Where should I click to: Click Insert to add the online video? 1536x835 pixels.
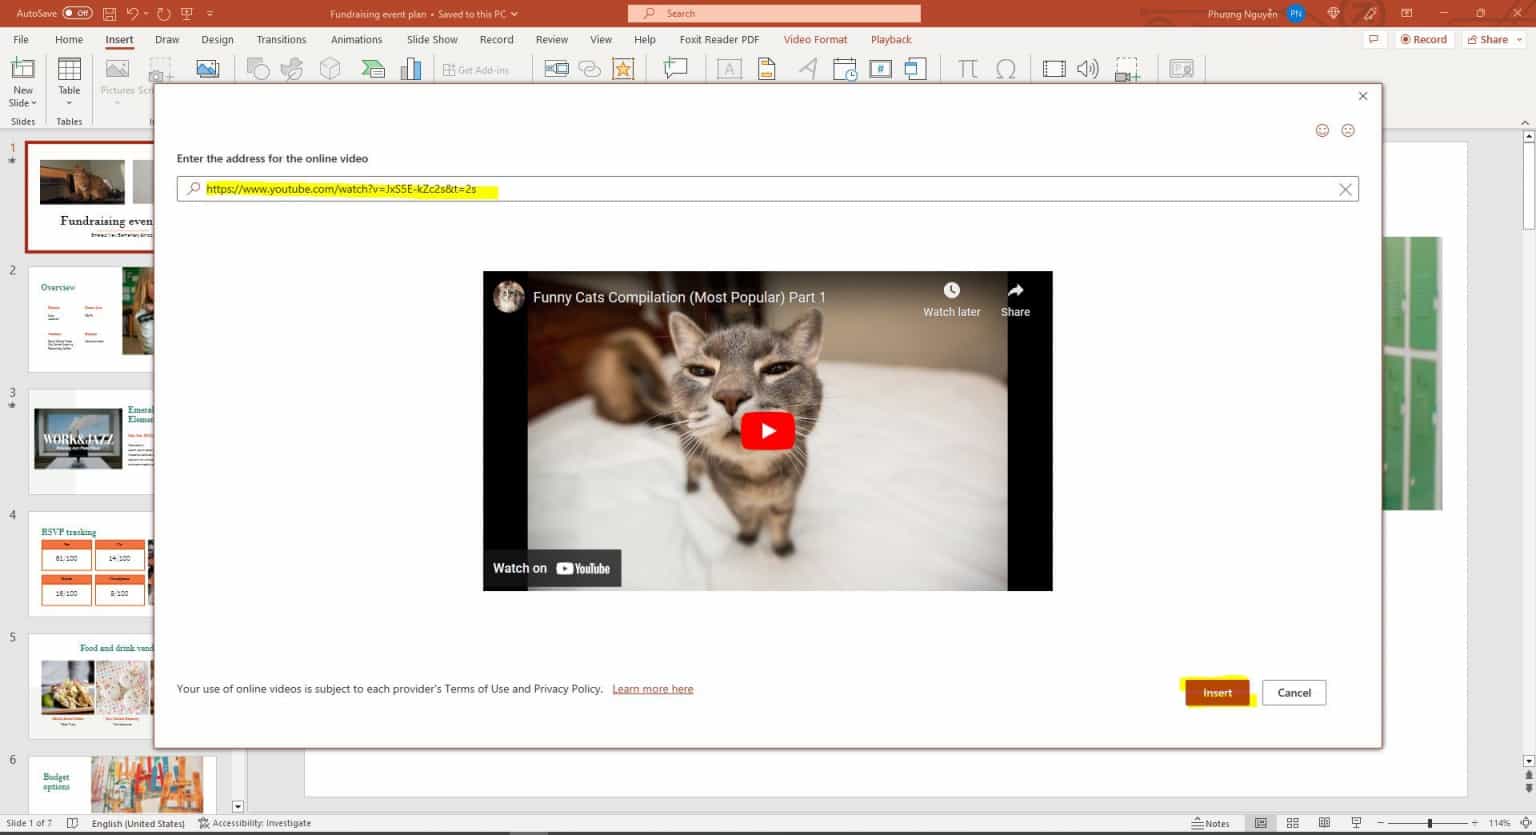pyautogui.click(x=1216, y=692)
